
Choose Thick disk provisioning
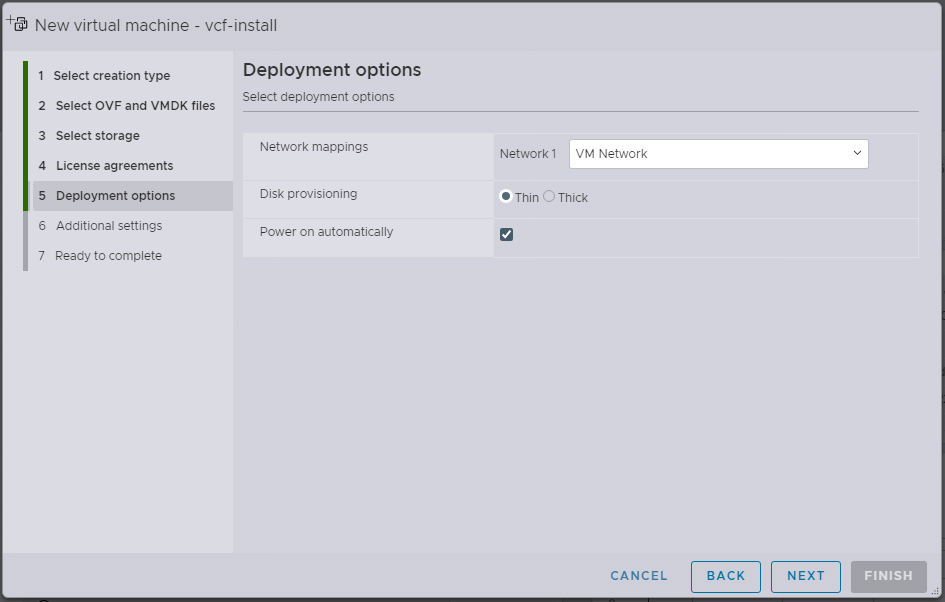pyautogui.click(x=549, y=197)
